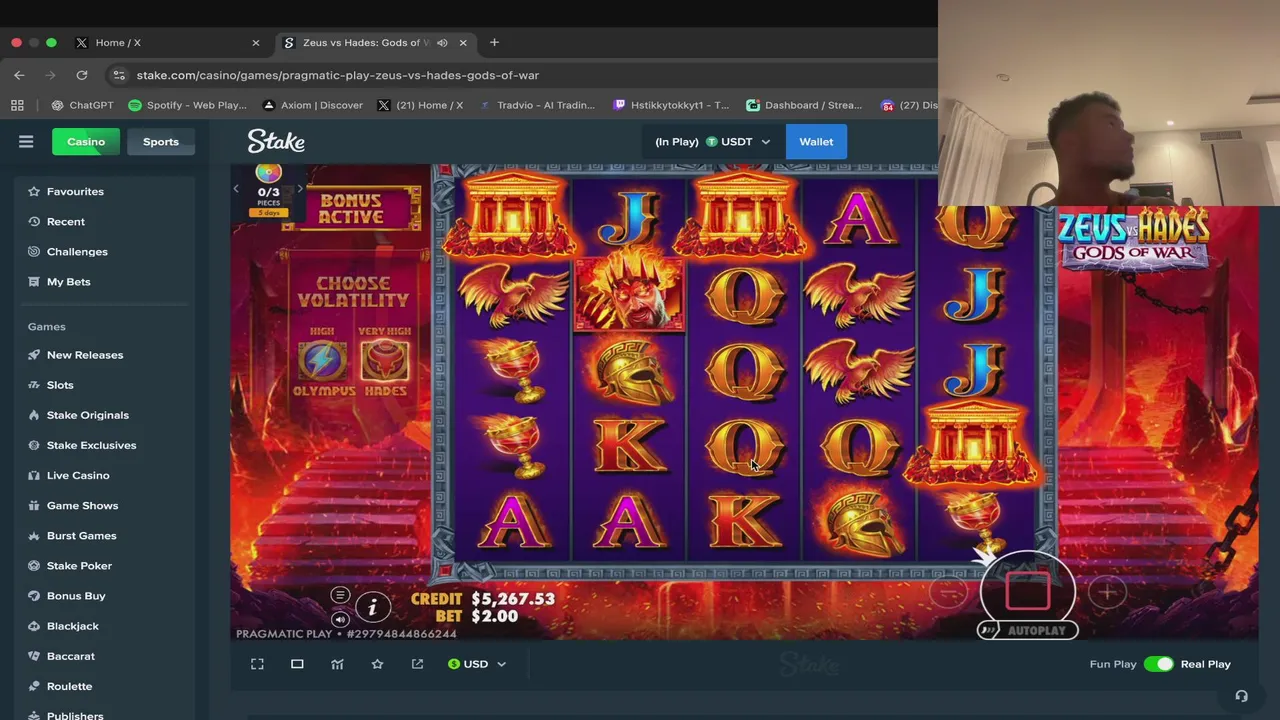Screen dimensions: 1280x720
Task: Click the Bonus Buy icon in sidebar
Action: (34, 595)
